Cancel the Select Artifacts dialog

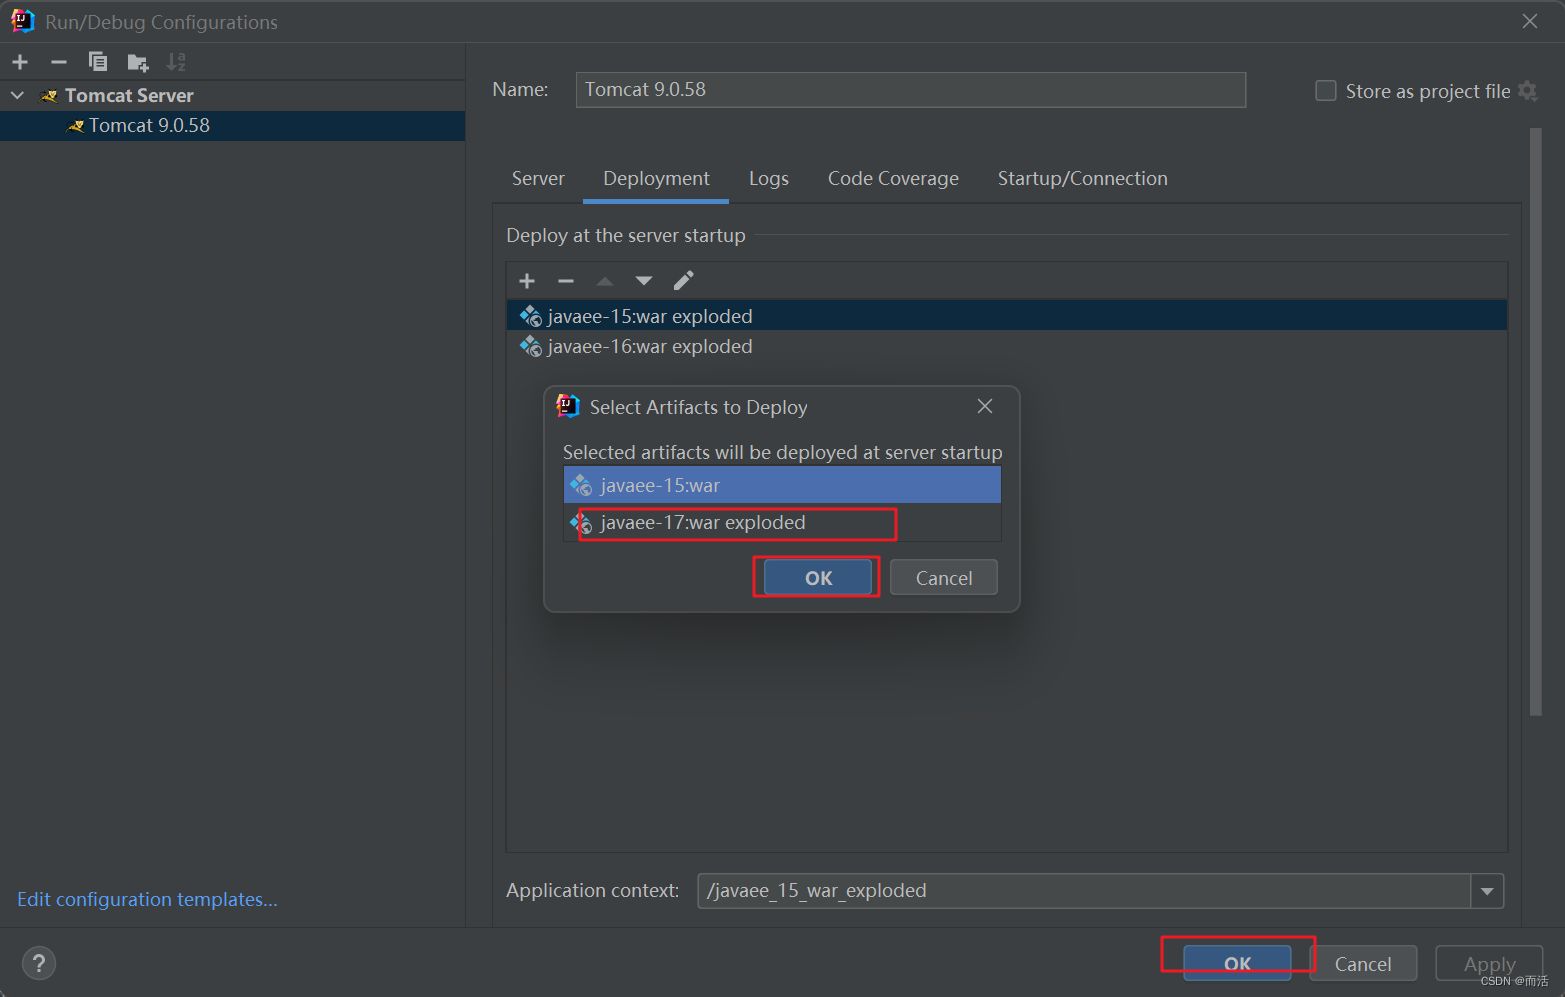coord(943,578)
